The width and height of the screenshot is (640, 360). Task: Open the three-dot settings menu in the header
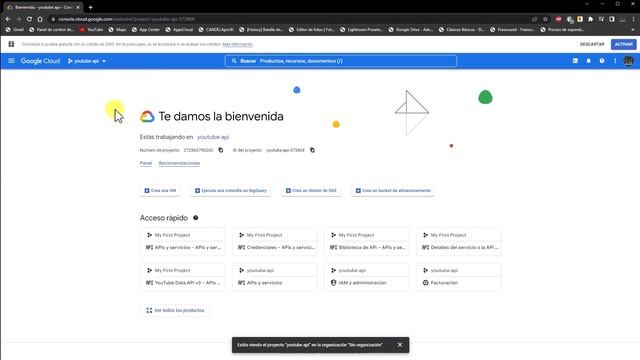[615, 61]
